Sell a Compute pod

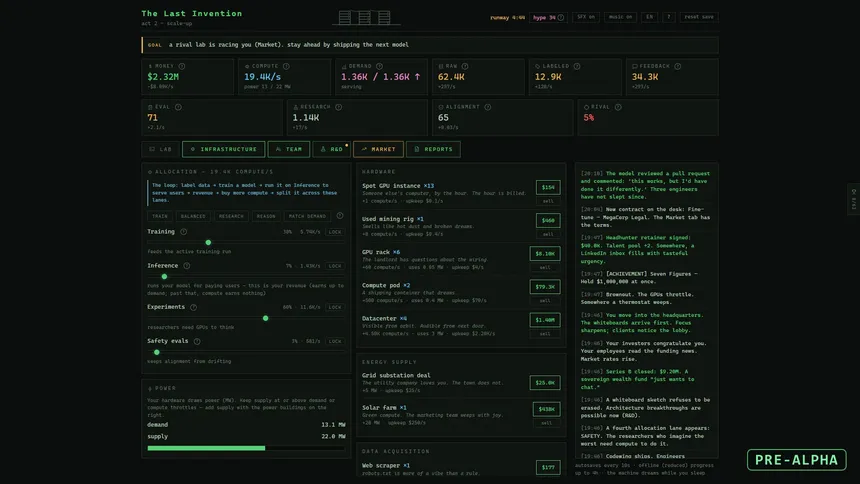[545, 301]
